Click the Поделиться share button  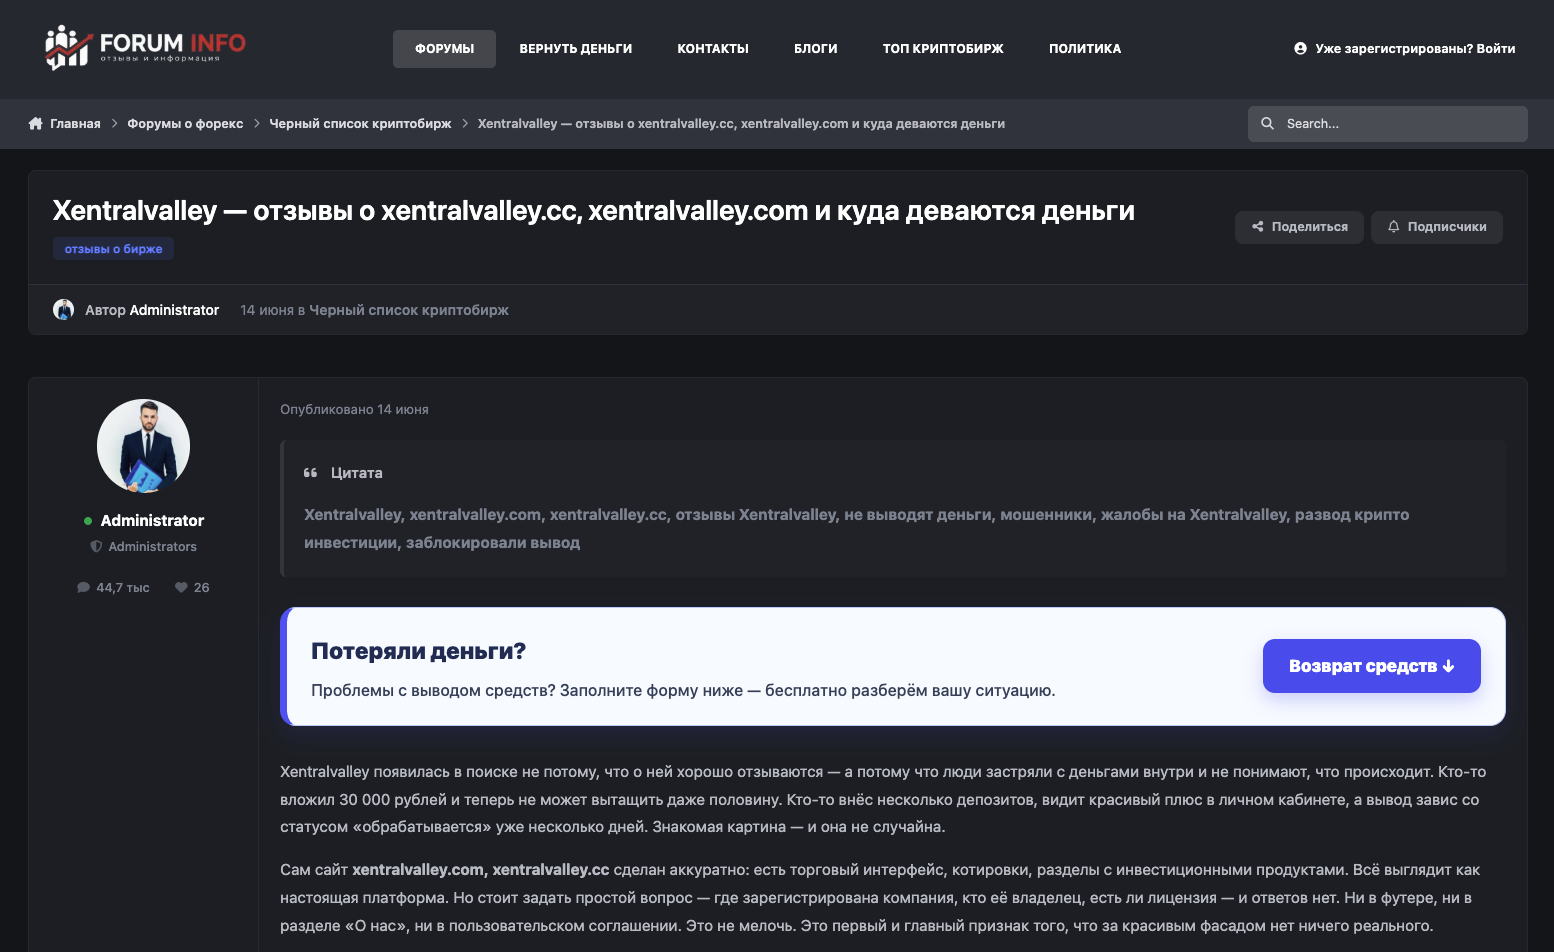pyautogui.click(x=1299, y=227)
